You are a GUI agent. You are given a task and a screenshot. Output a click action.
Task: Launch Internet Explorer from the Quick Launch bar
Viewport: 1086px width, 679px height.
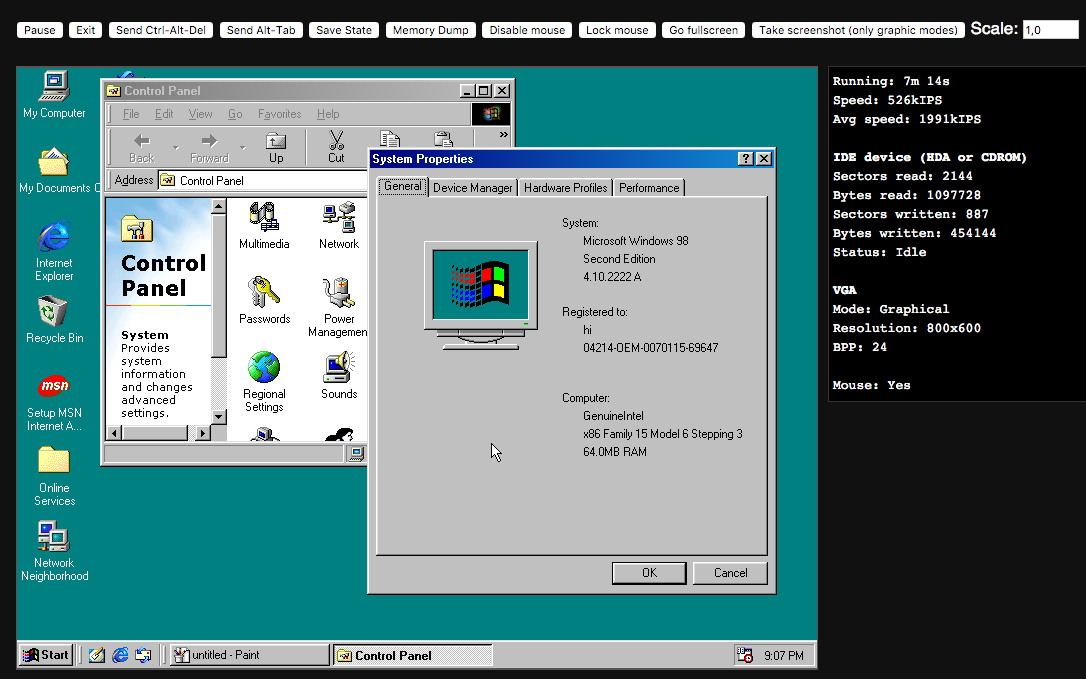pyautogui.click(x=120, y=655)
